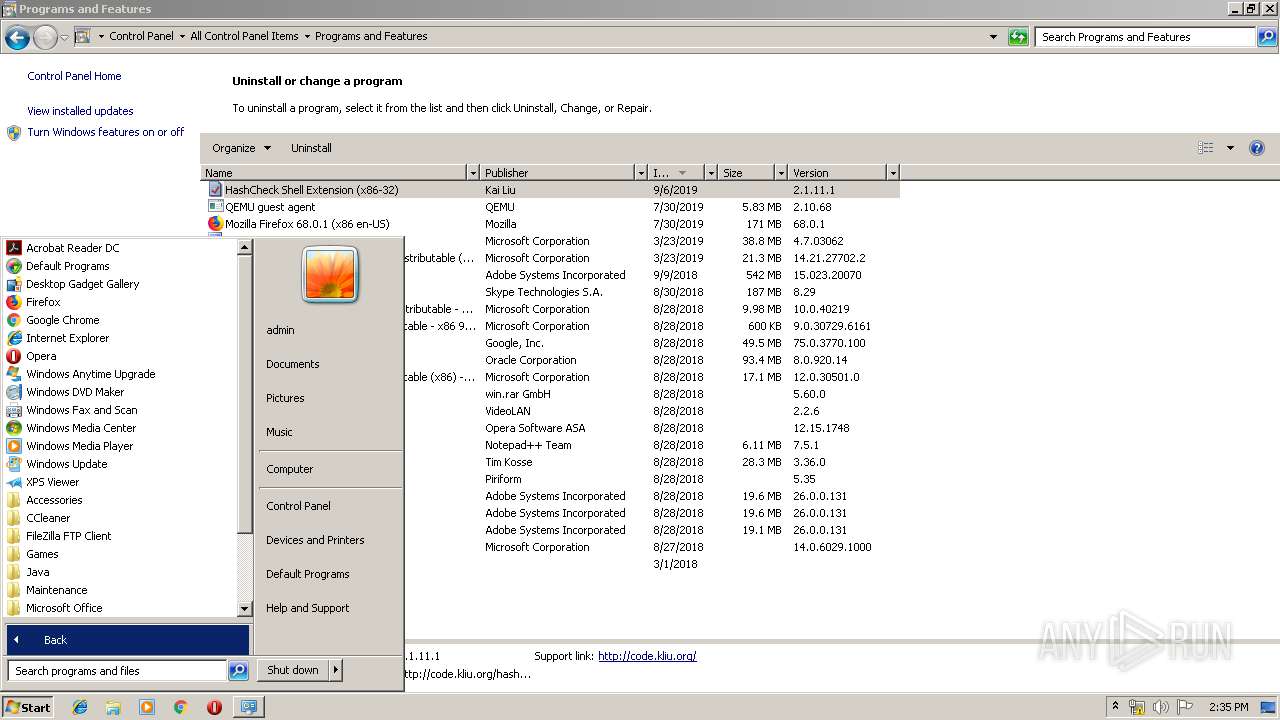Launch Firefox from the Start menu list

tap(43, 302)
